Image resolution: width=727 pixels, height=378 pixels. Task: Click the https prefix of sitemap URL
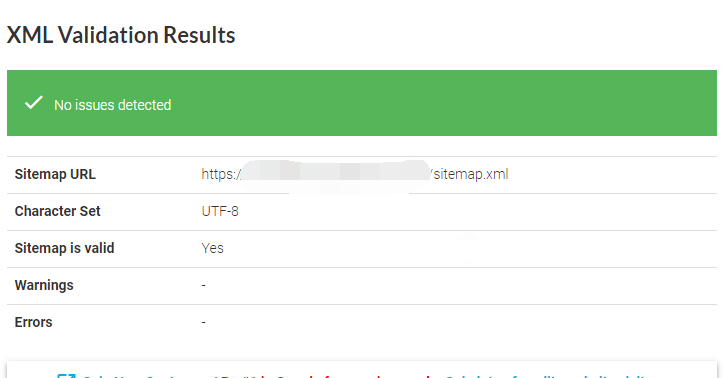coord(221,174)
